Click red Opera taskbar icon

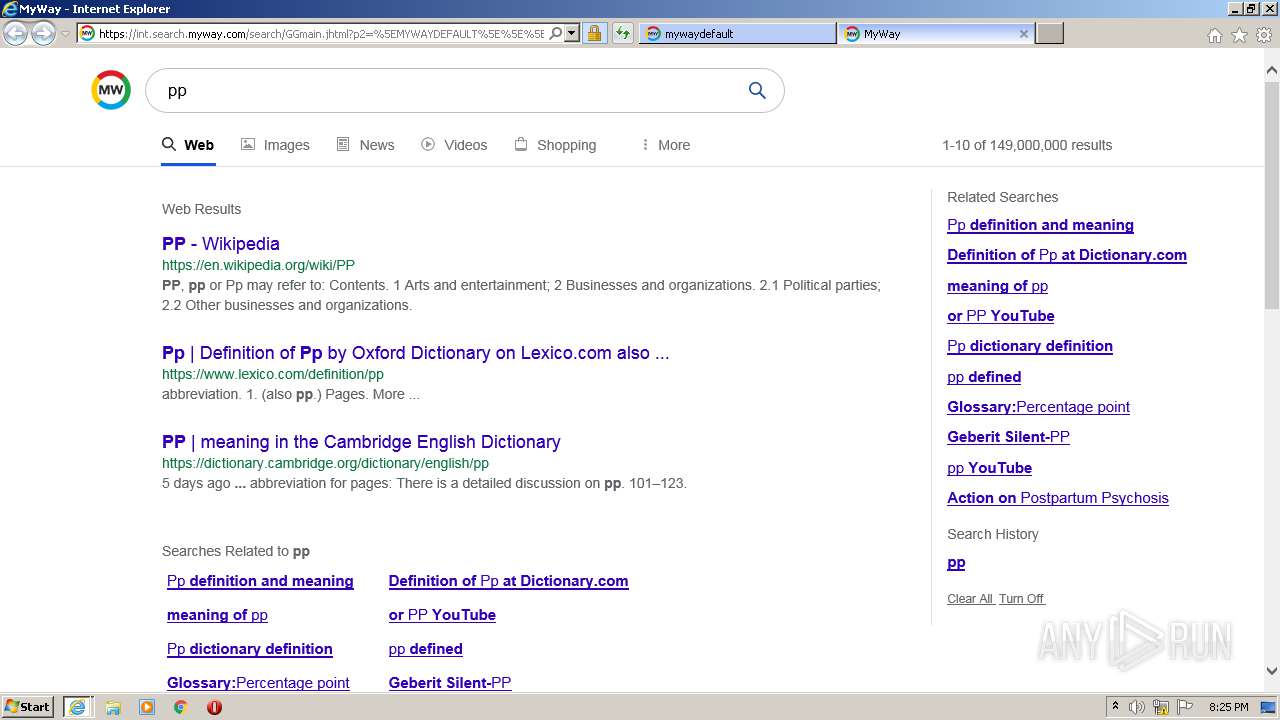tap(214, 707)
